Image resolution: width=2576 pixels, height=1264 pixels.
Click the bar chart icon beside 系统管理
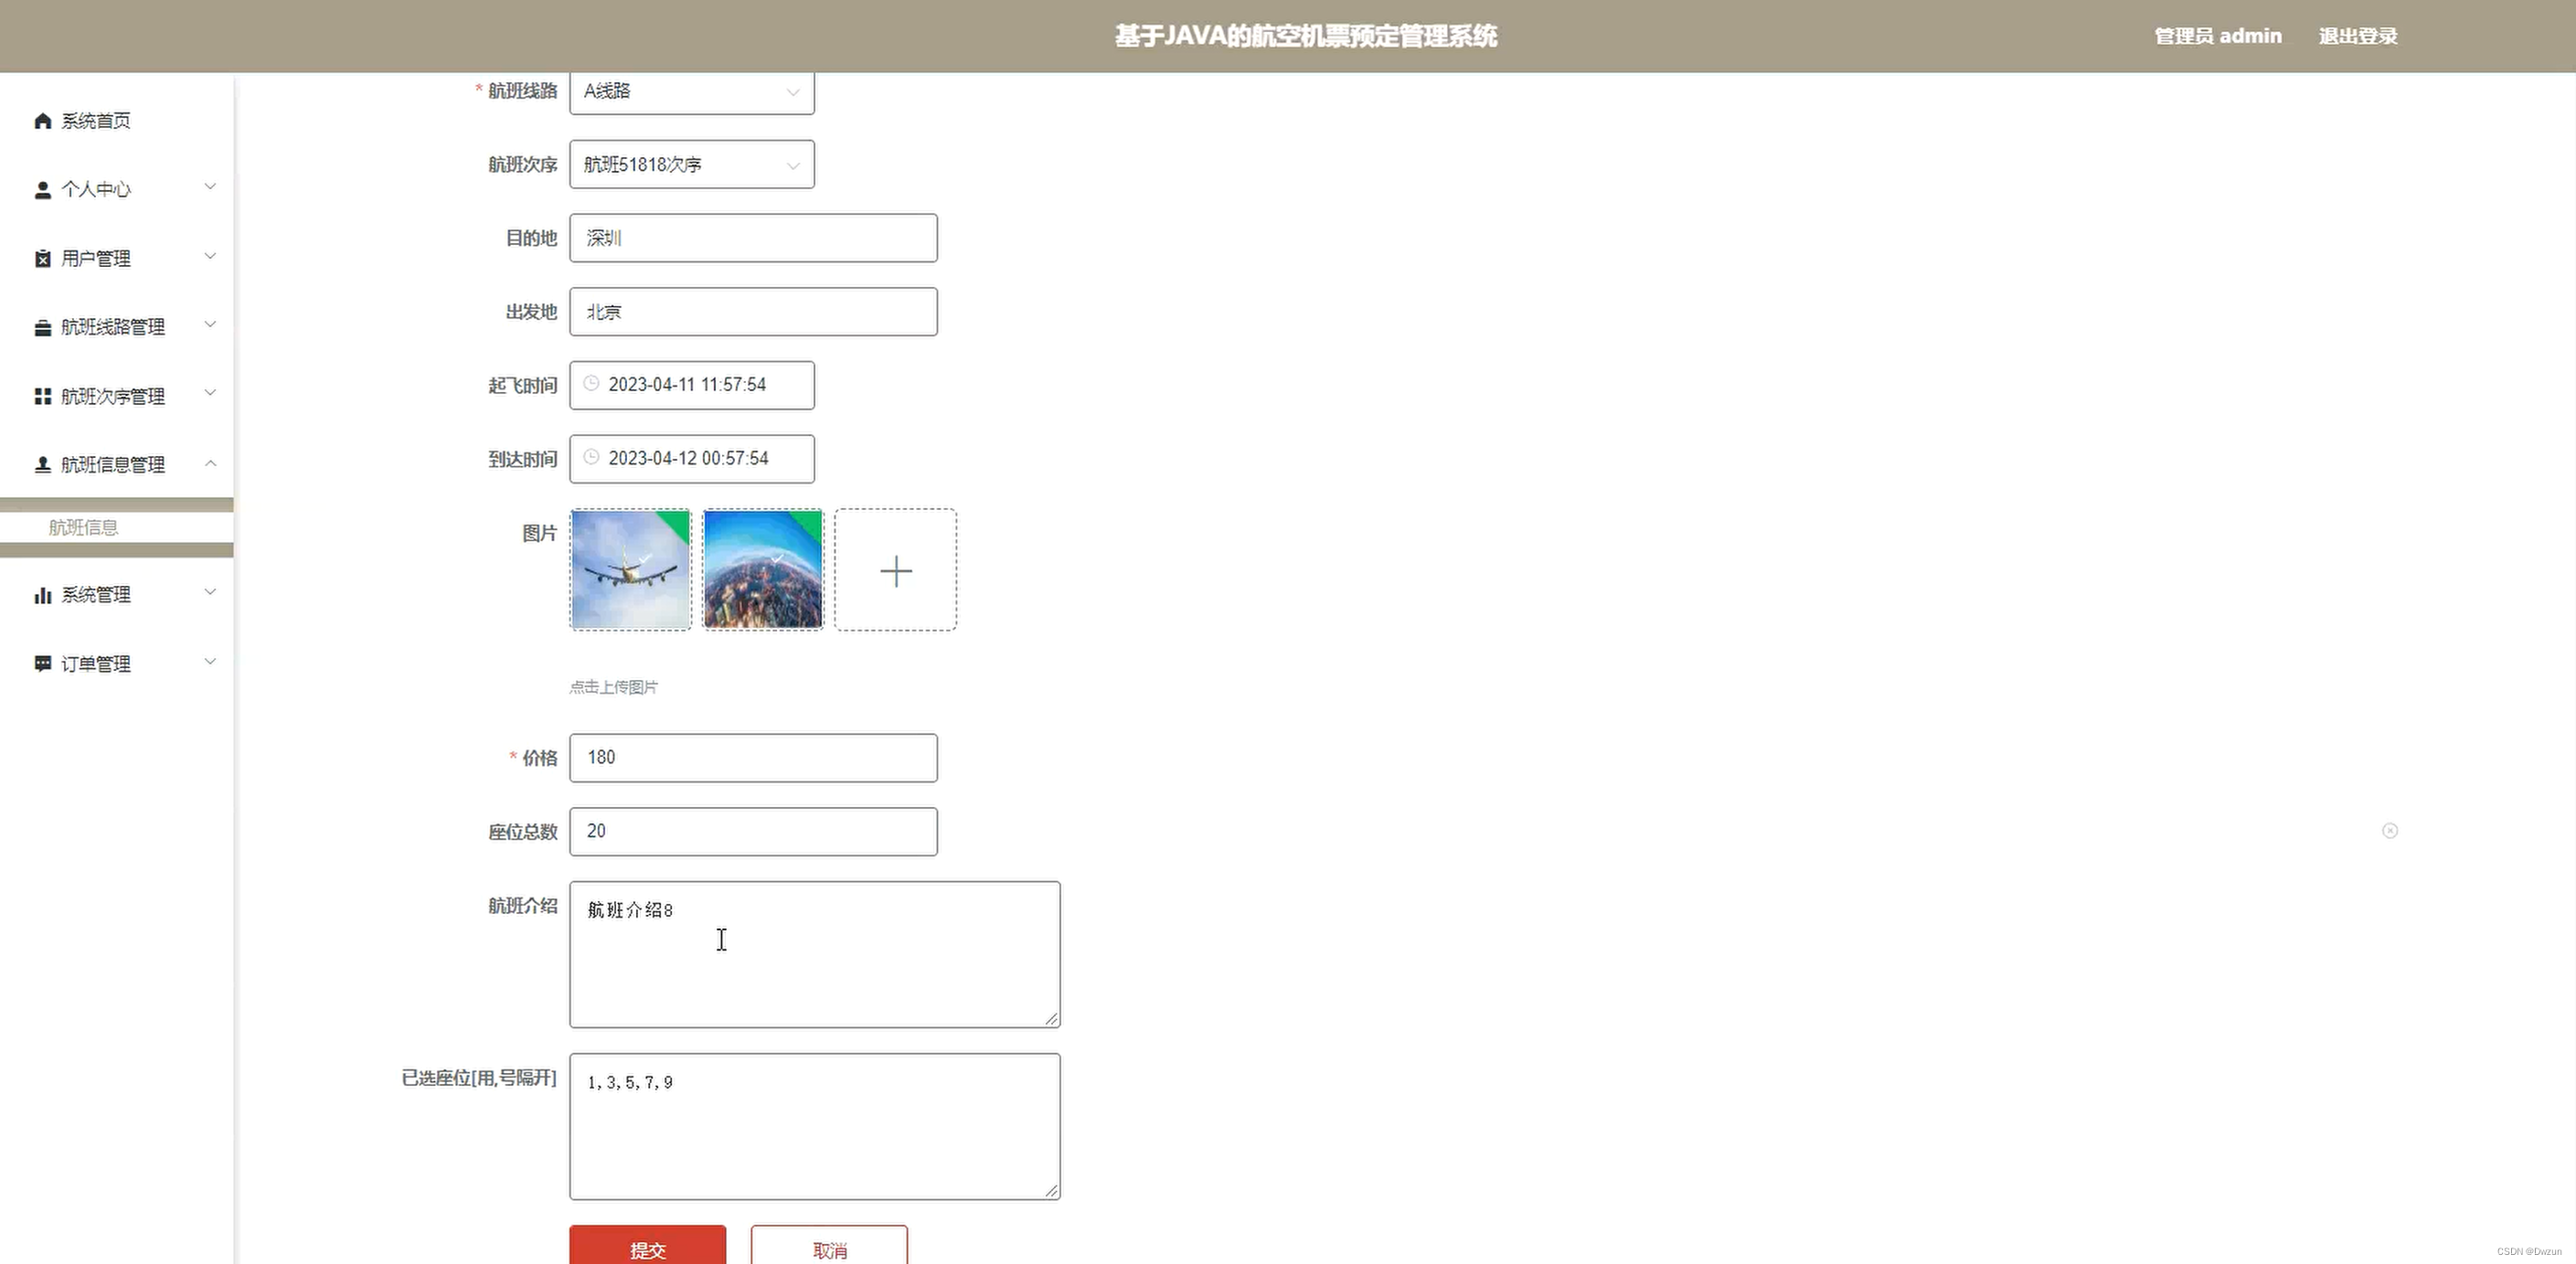click(42, 595)
